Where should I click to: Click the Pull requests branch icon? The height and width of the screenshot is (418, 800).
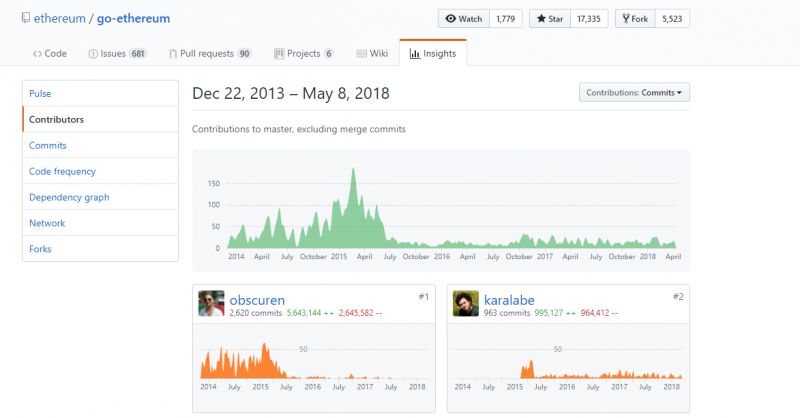pos(173,54)
